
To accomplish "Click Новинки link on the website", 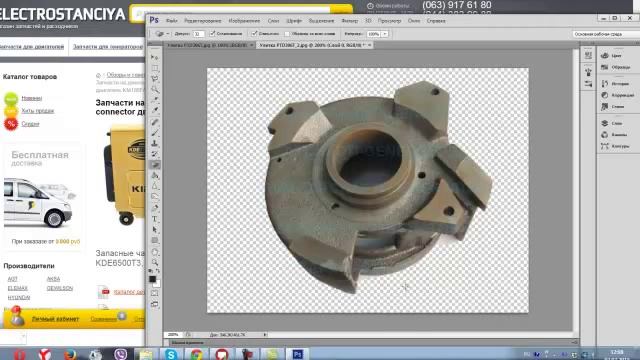I will click(31, 98).
